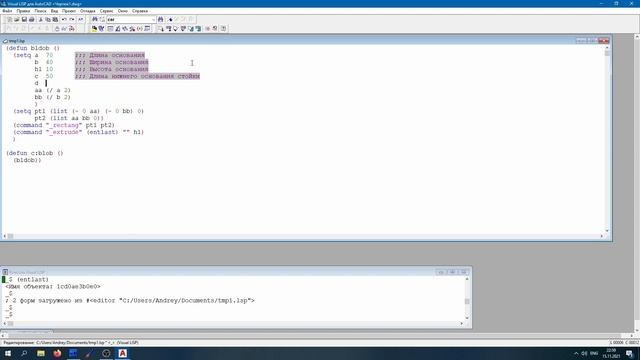Click console horizontal scrollbar right arrow
Image resolution: width=640 pixels, height=360 pixels.
(x=462, y=323)
